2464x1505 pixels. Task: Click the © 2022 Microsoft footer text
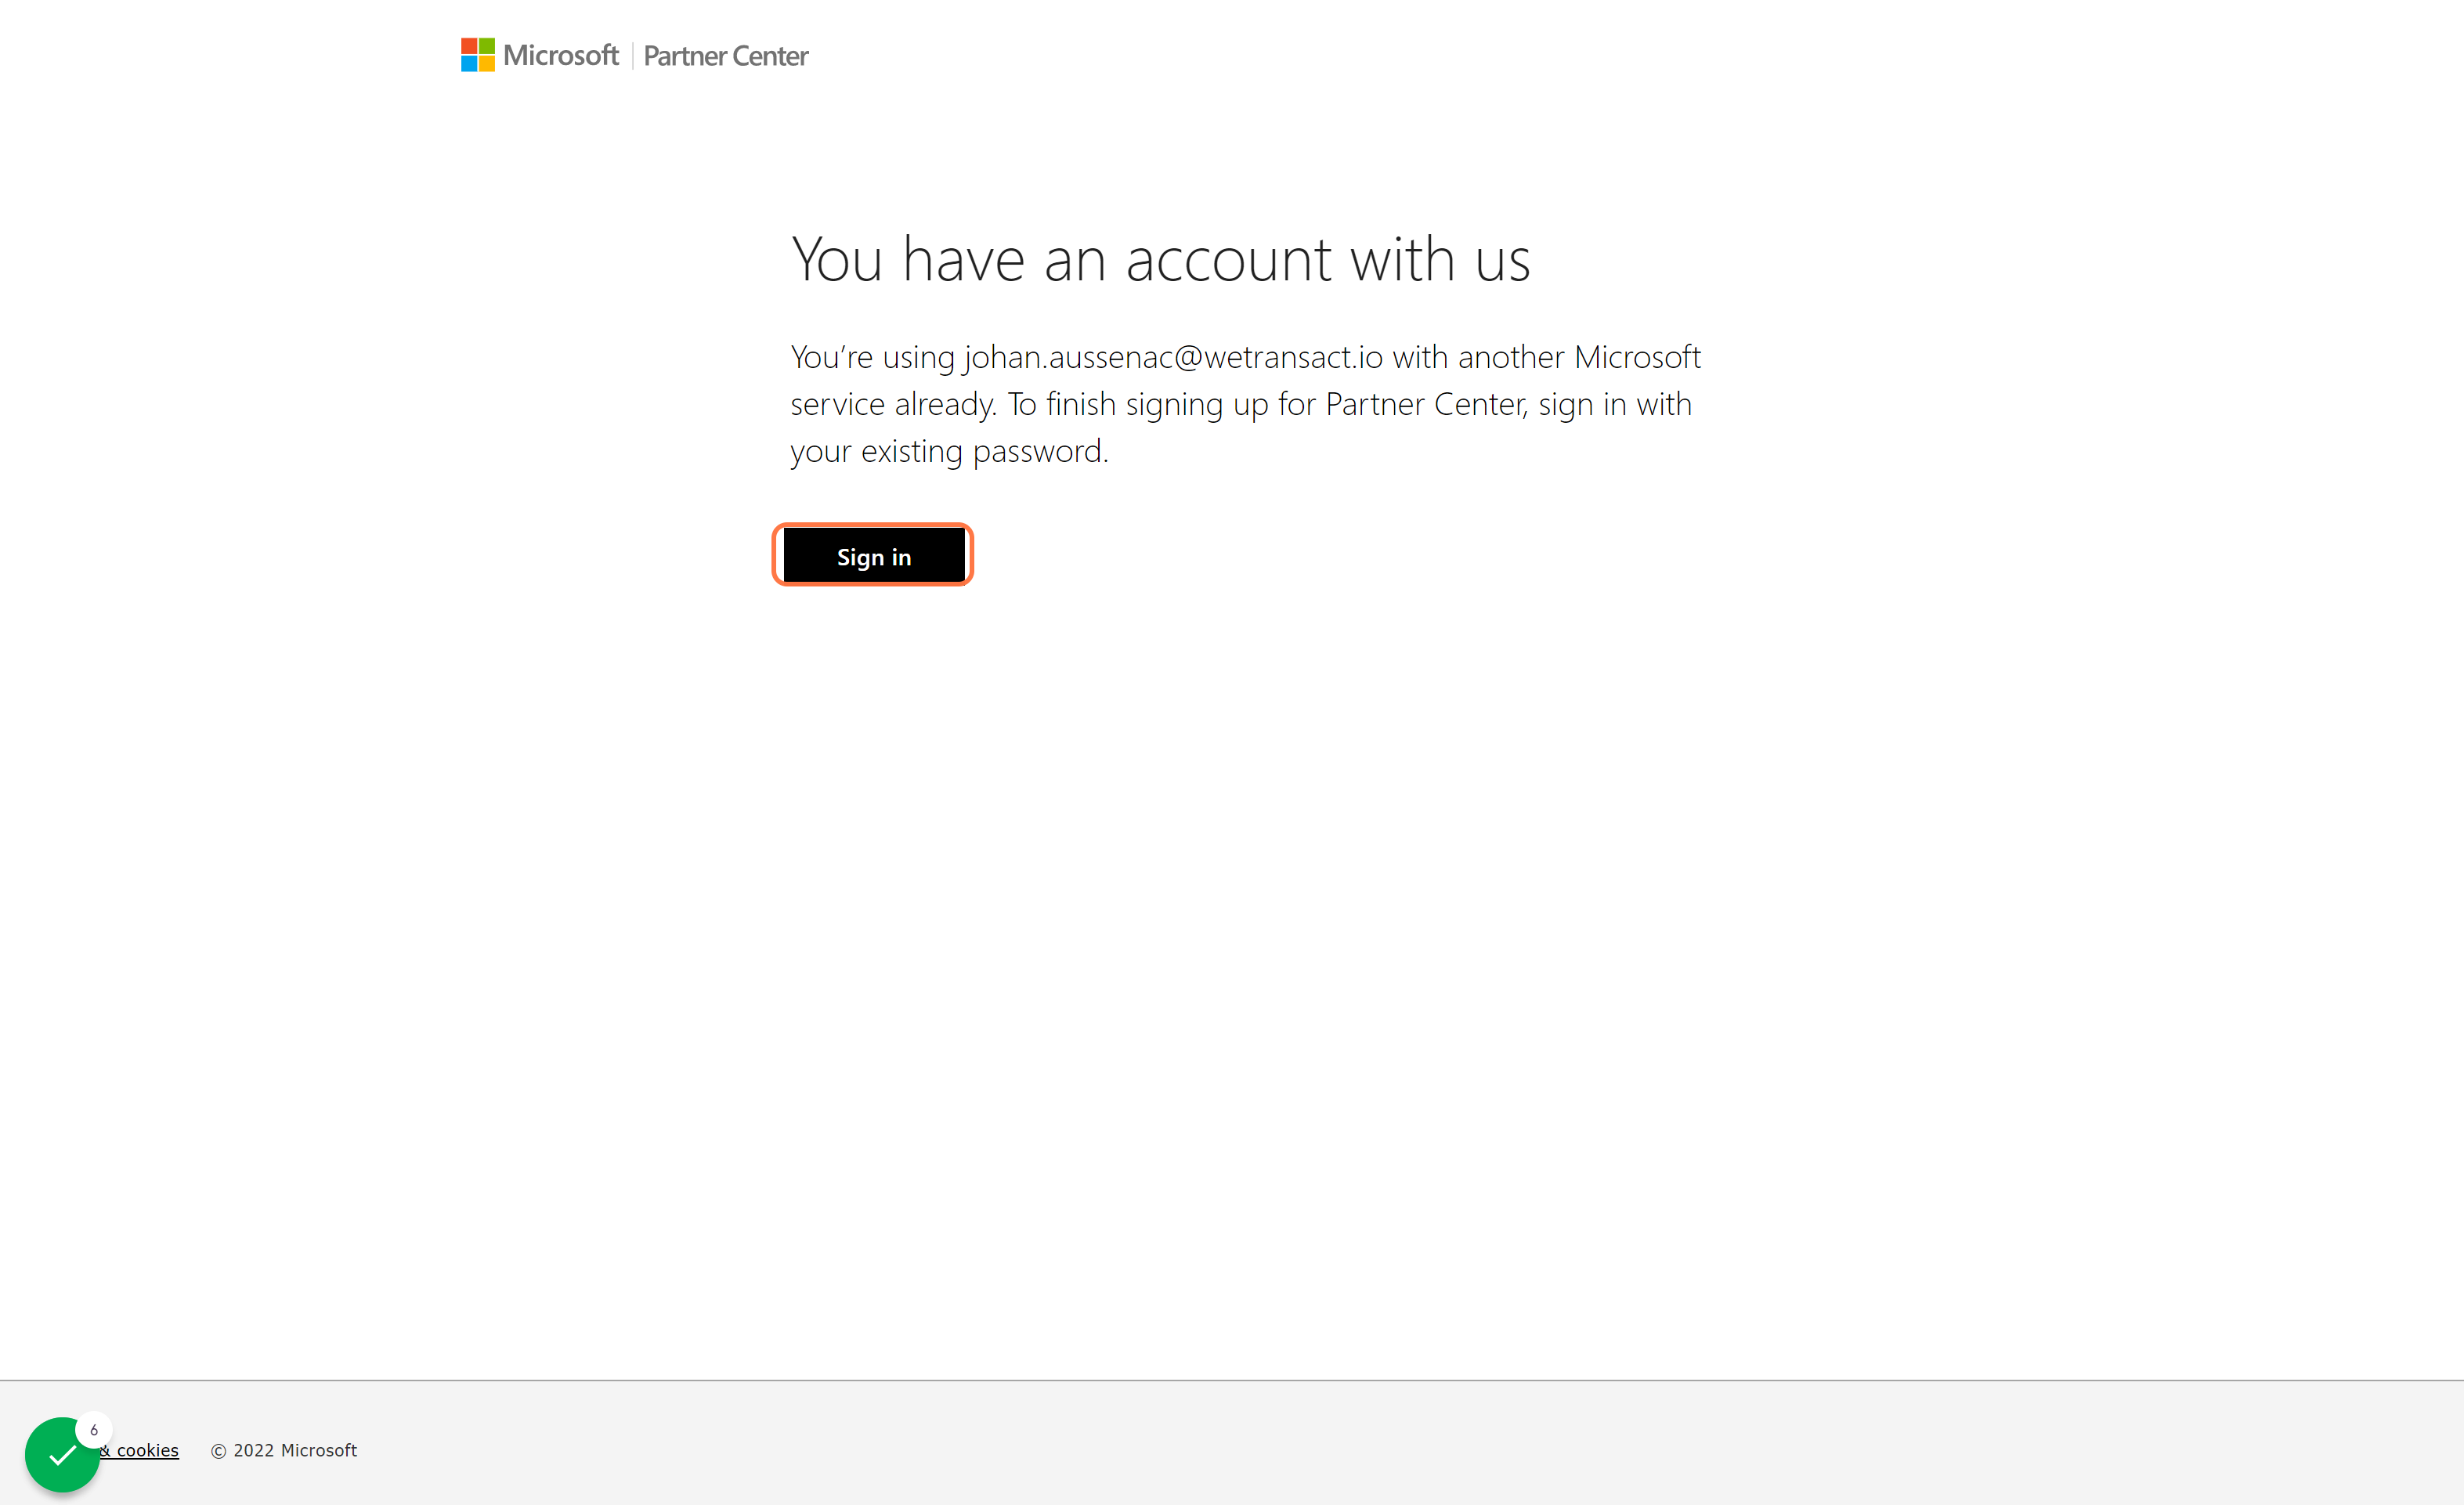pos(284,1450)
